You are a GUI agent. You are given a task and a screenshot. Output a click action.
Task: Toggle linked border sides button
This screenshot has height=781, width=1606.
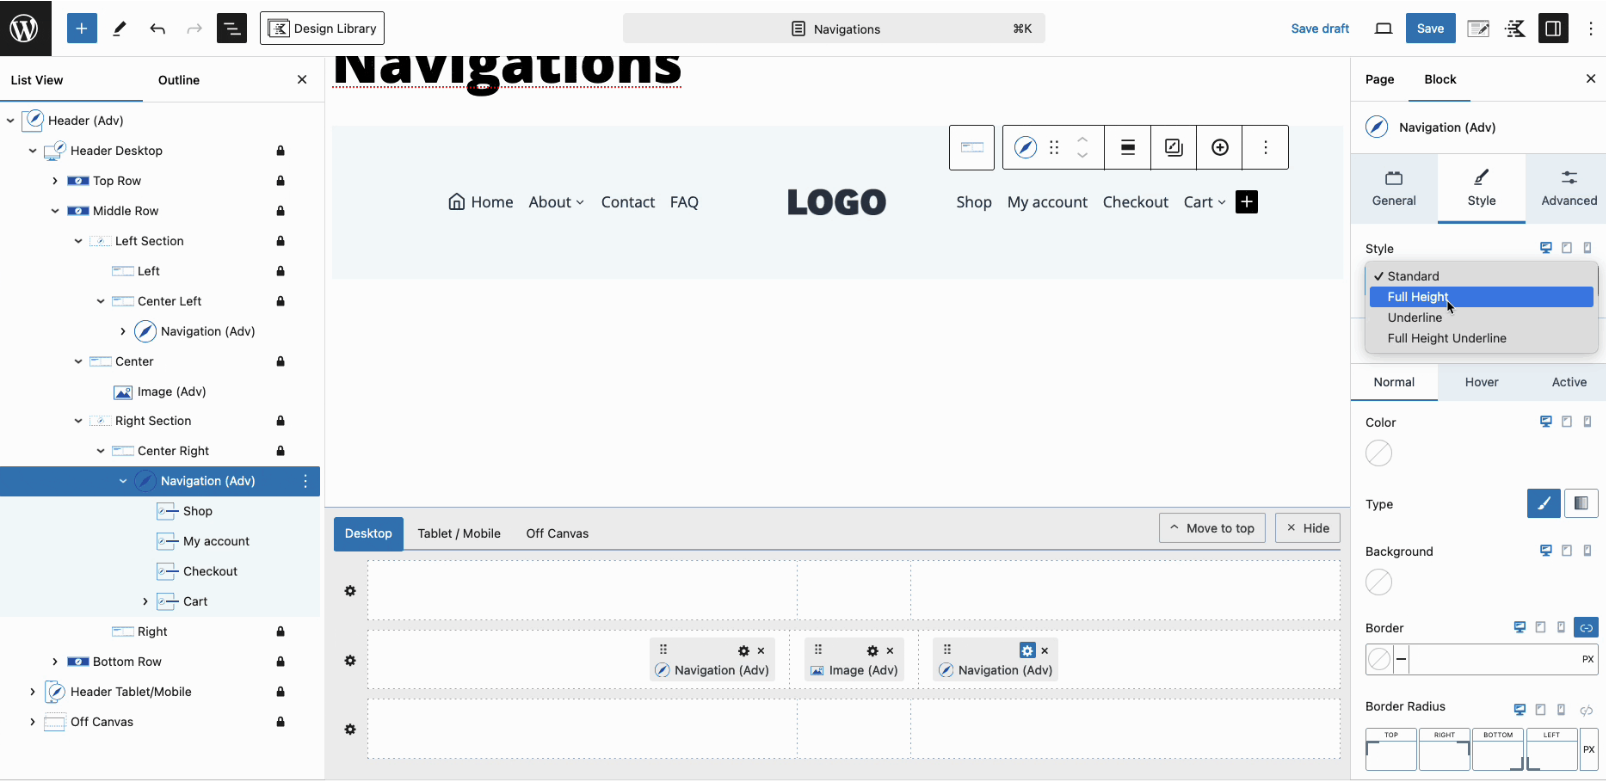click(x=1586, y=628)
